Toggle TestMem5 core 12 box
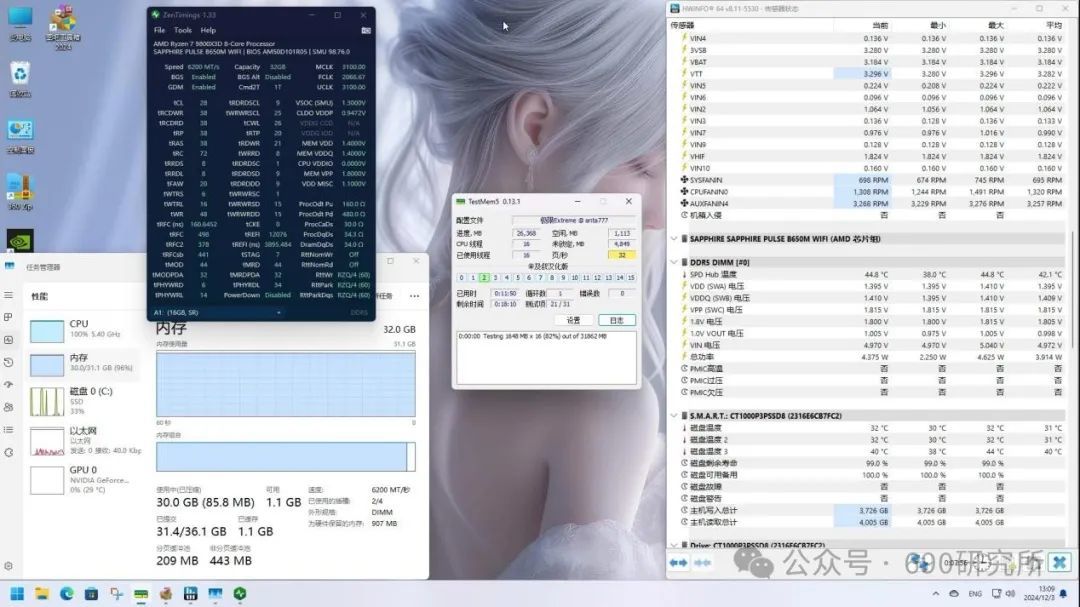Screen dimensions: 1080x607 pos(597,278)
